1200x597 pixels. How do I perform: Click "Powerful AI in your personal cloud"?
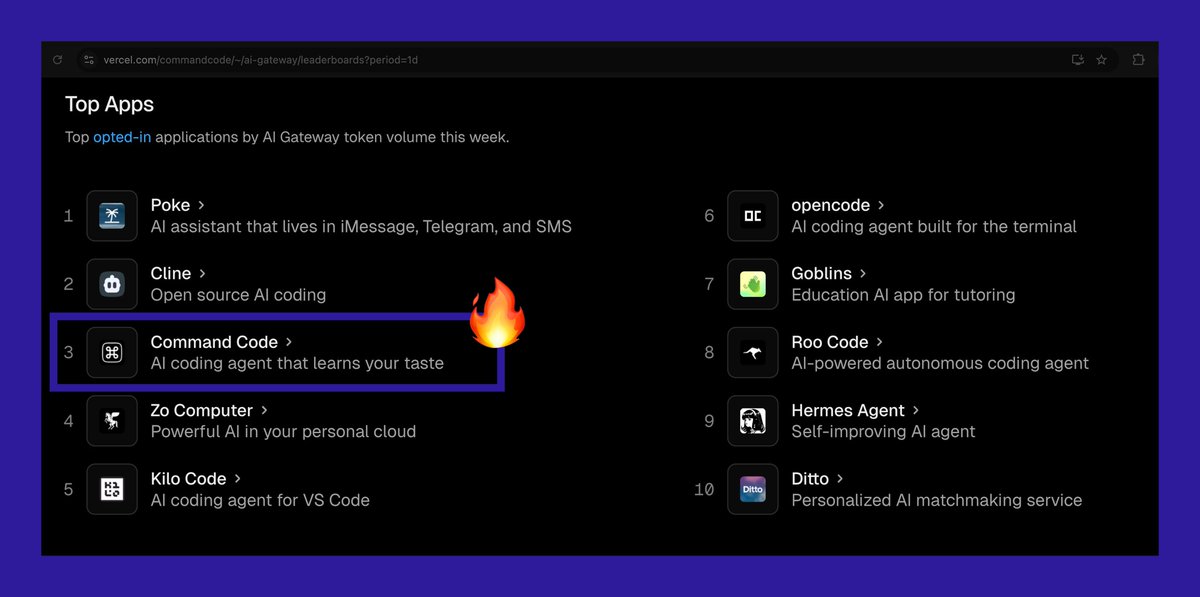[x=283, y=432]
